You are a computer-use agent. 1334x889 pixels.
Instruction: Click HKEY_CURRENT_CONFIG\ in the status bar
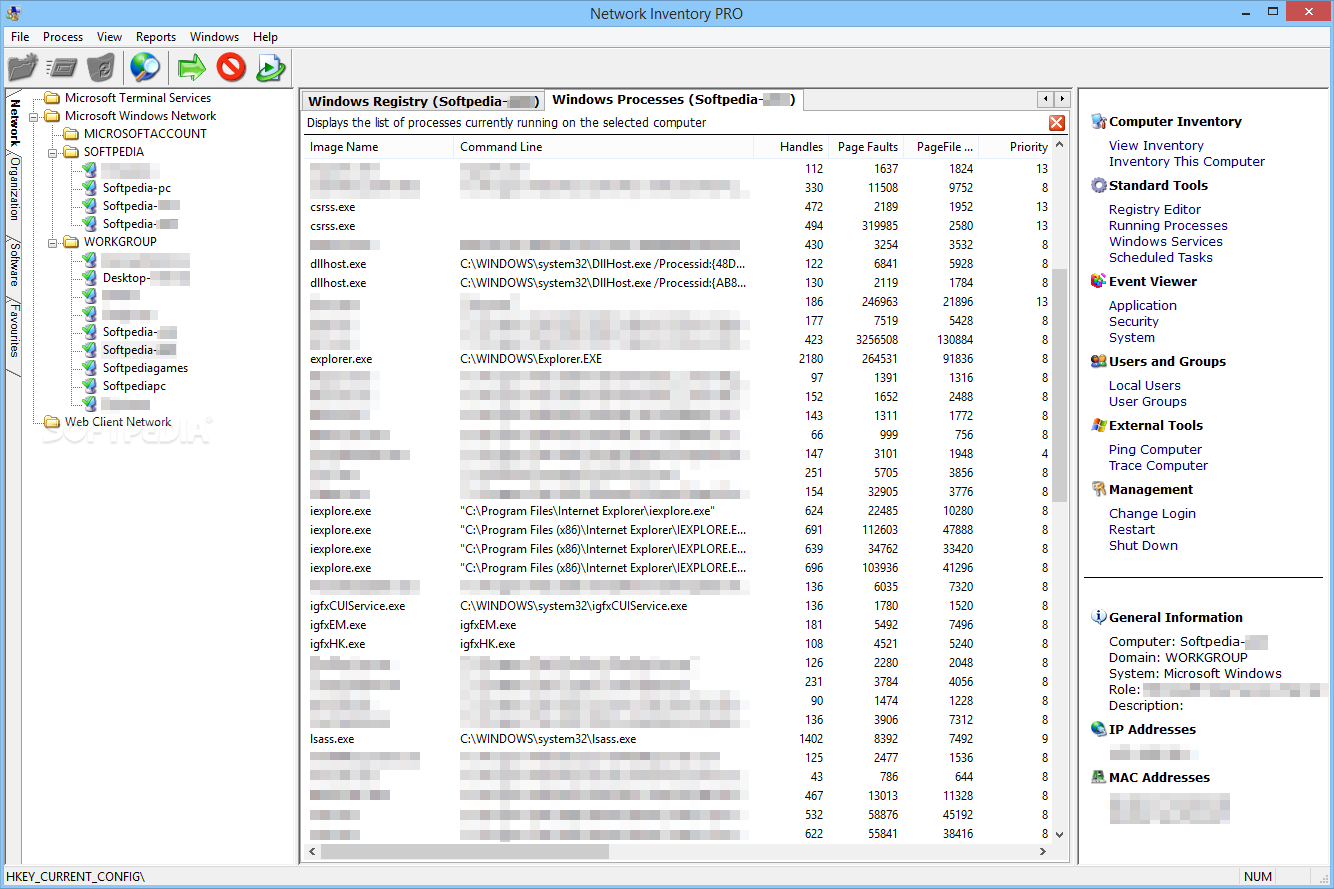click(x=75, y=877)
